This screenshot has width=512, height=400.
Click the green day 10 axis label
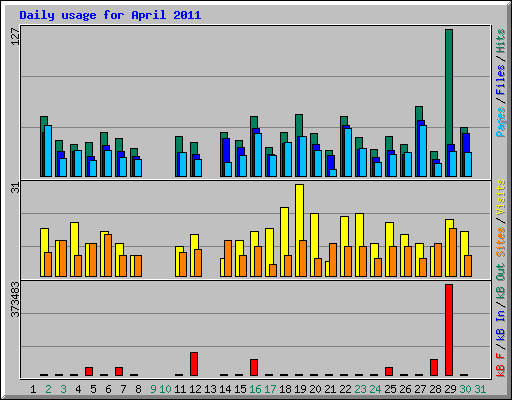coord(165,389)
